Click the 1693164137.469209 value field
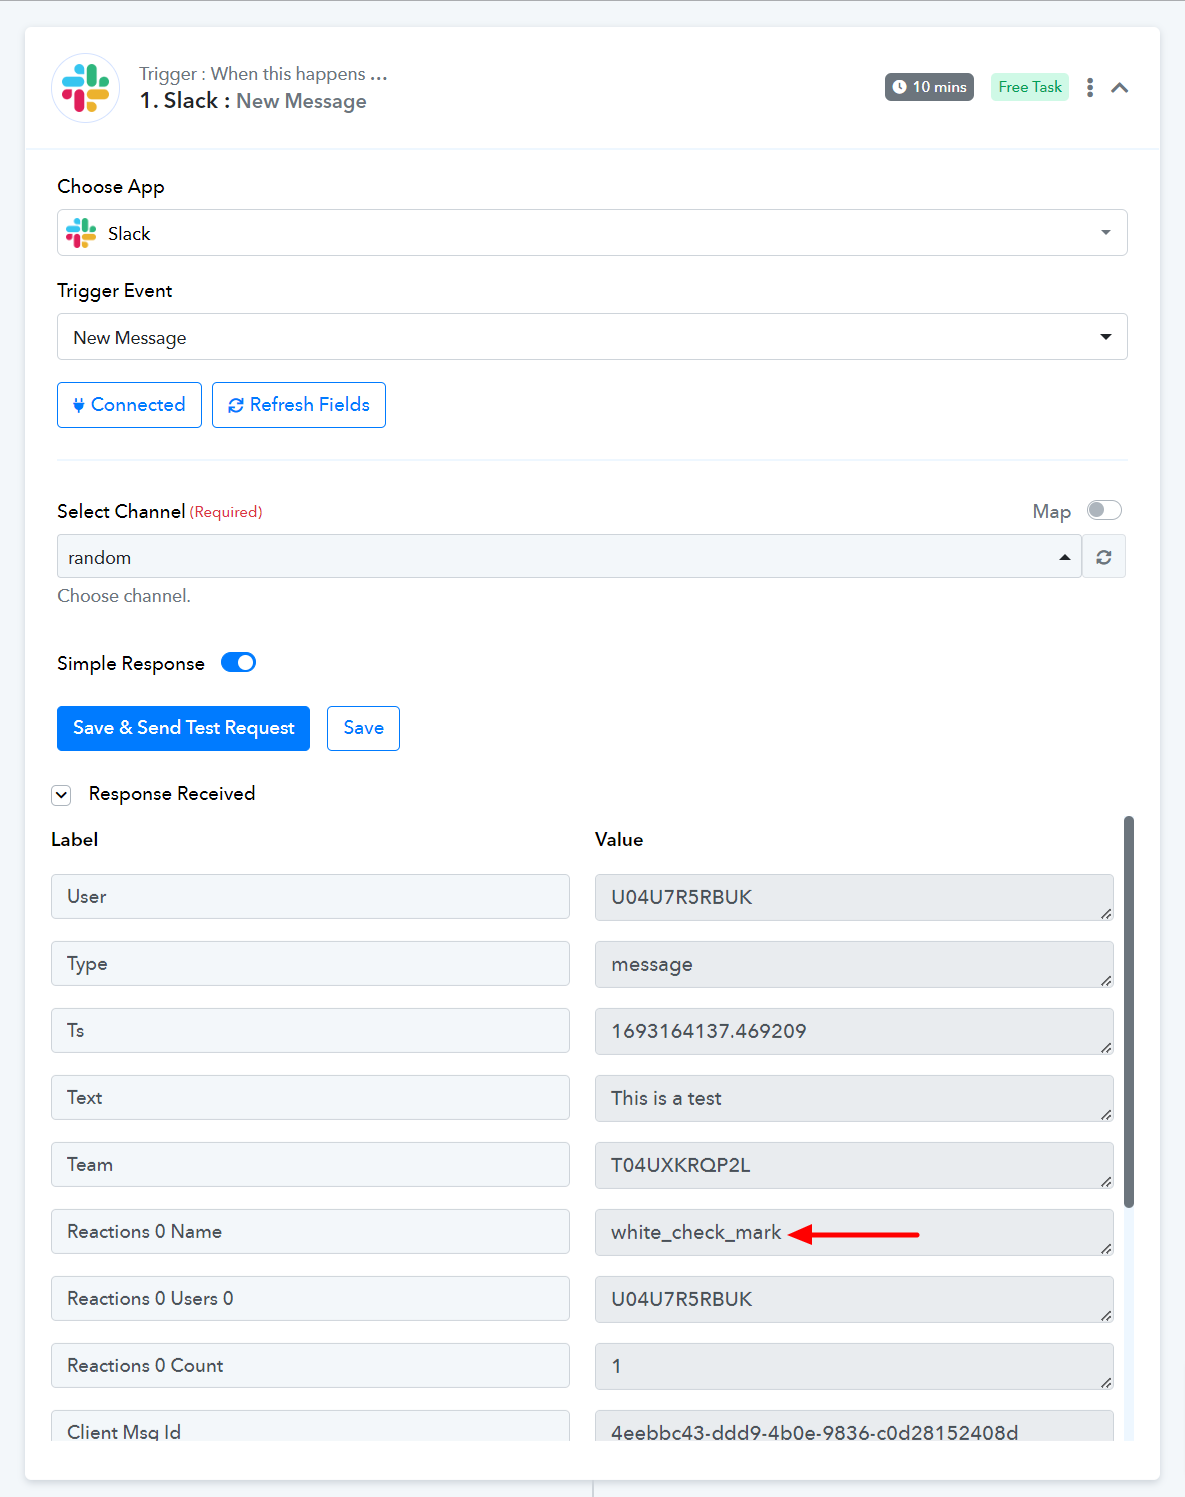1185x1497 pixels. point(854,1031)
